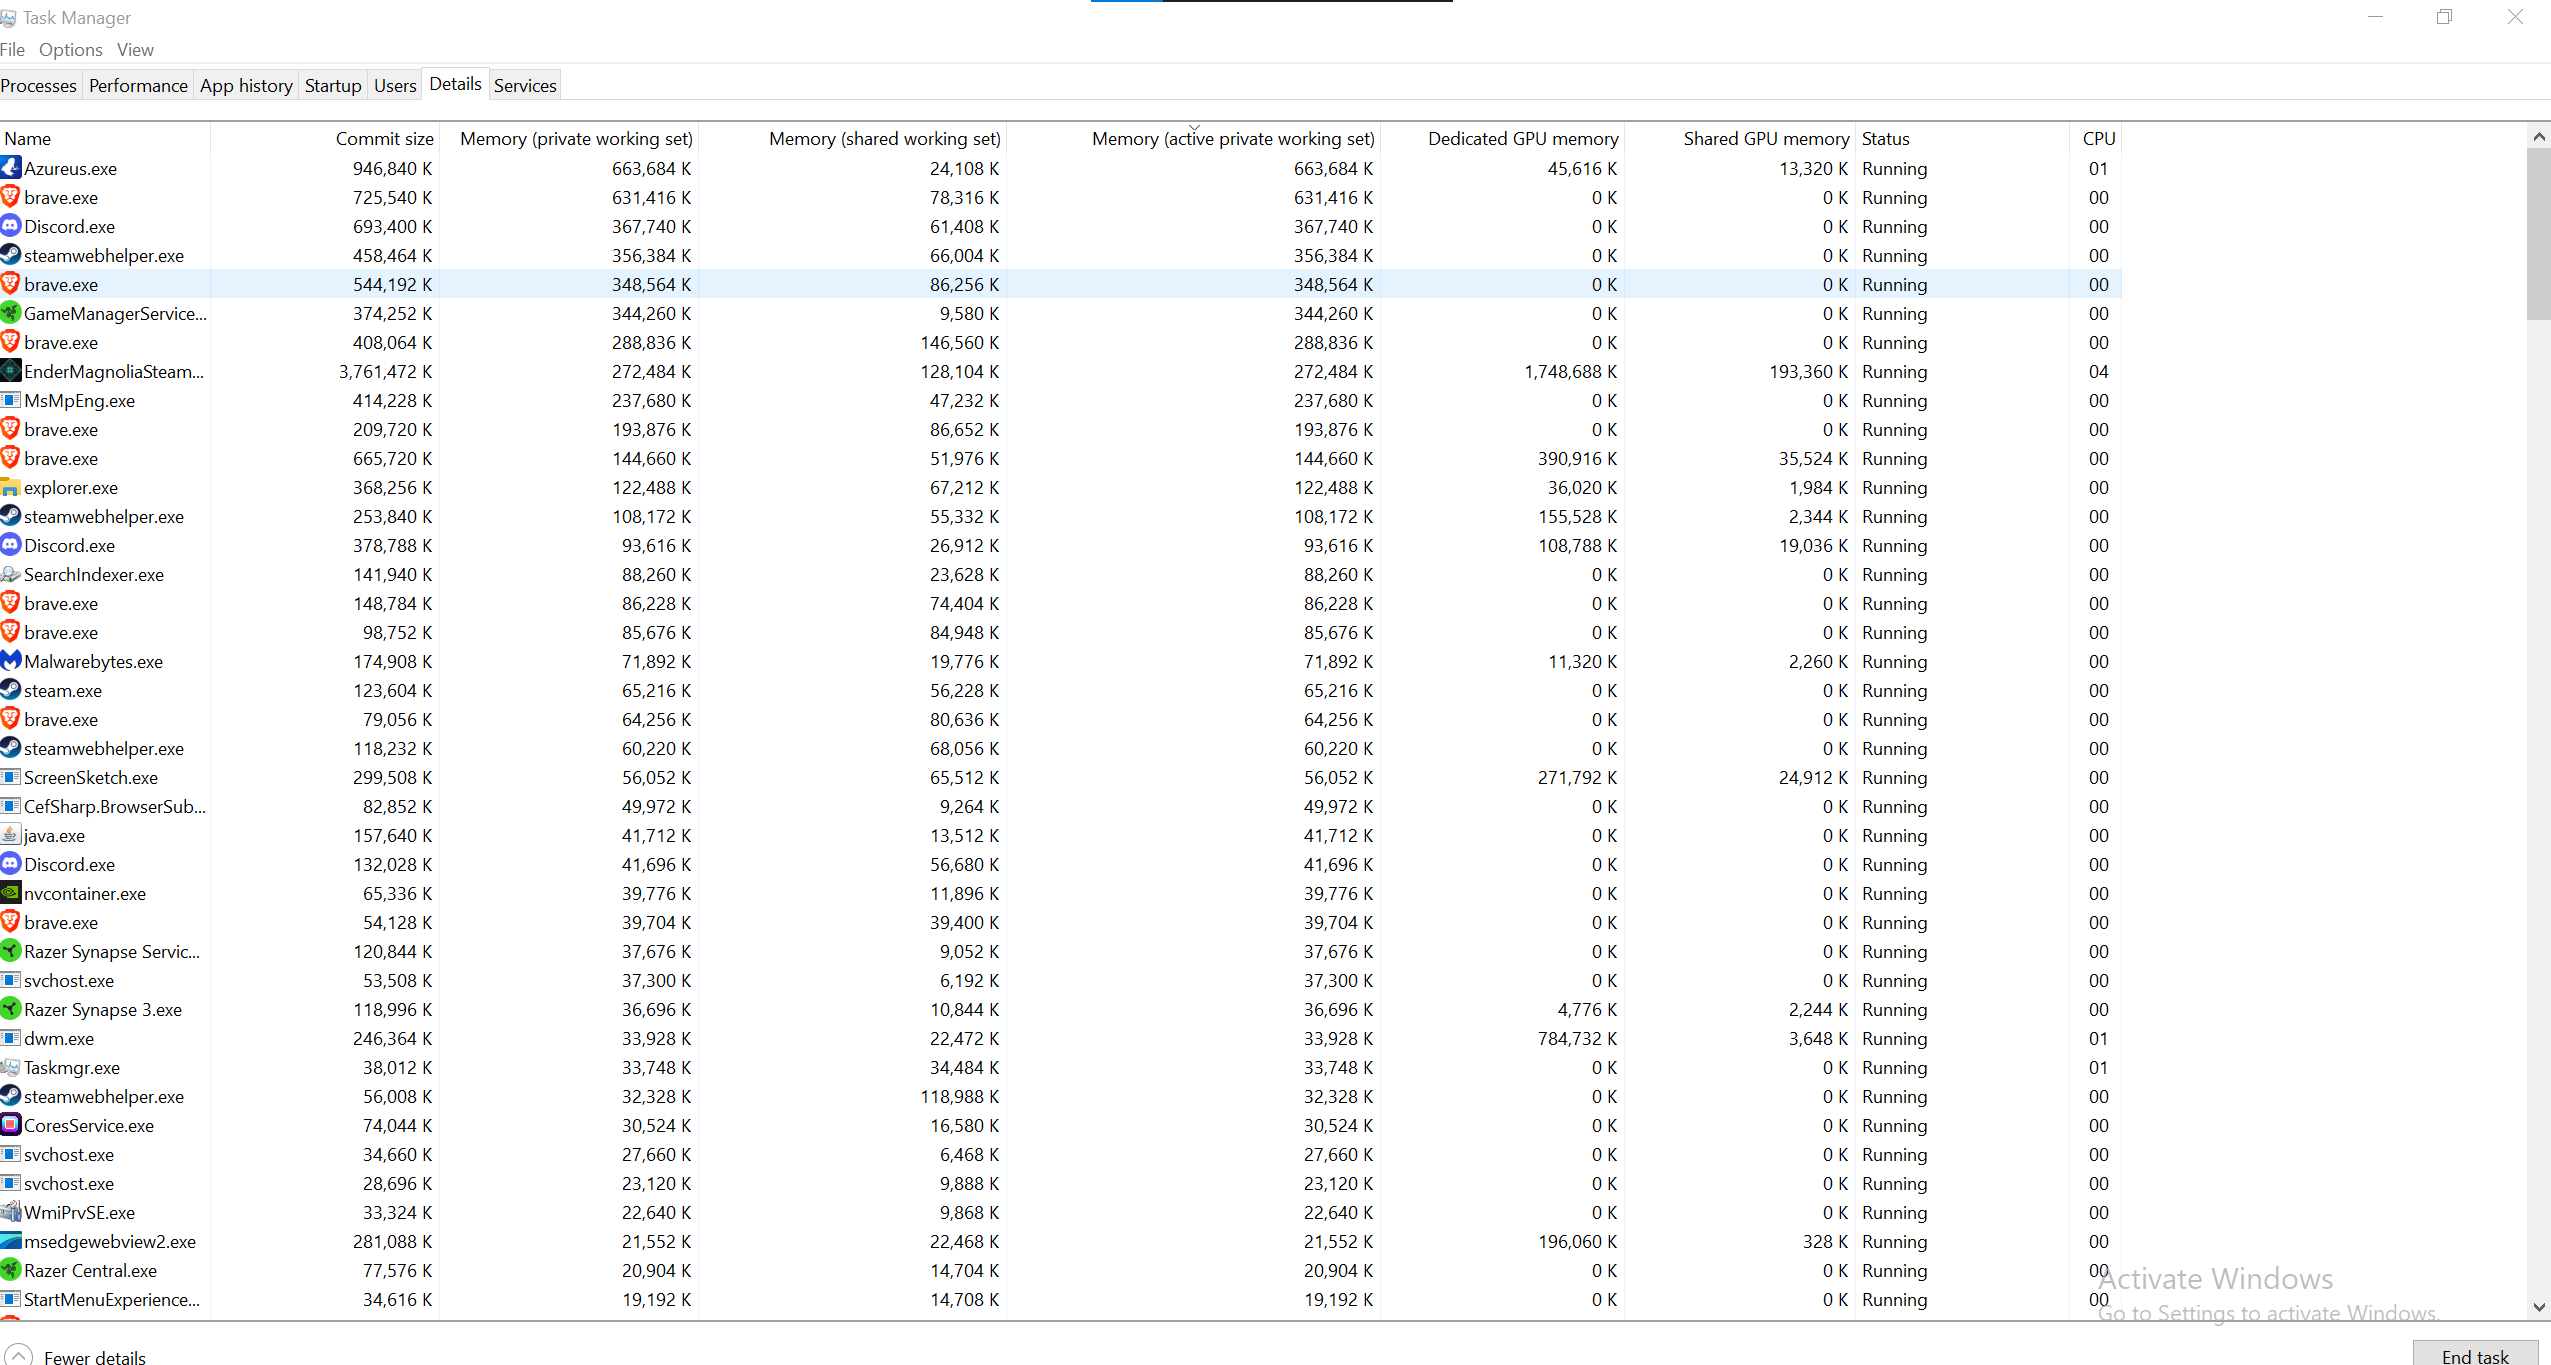Click the CoresService.exe icon
2551x1365 pixels.
[x=11, y=1125]
